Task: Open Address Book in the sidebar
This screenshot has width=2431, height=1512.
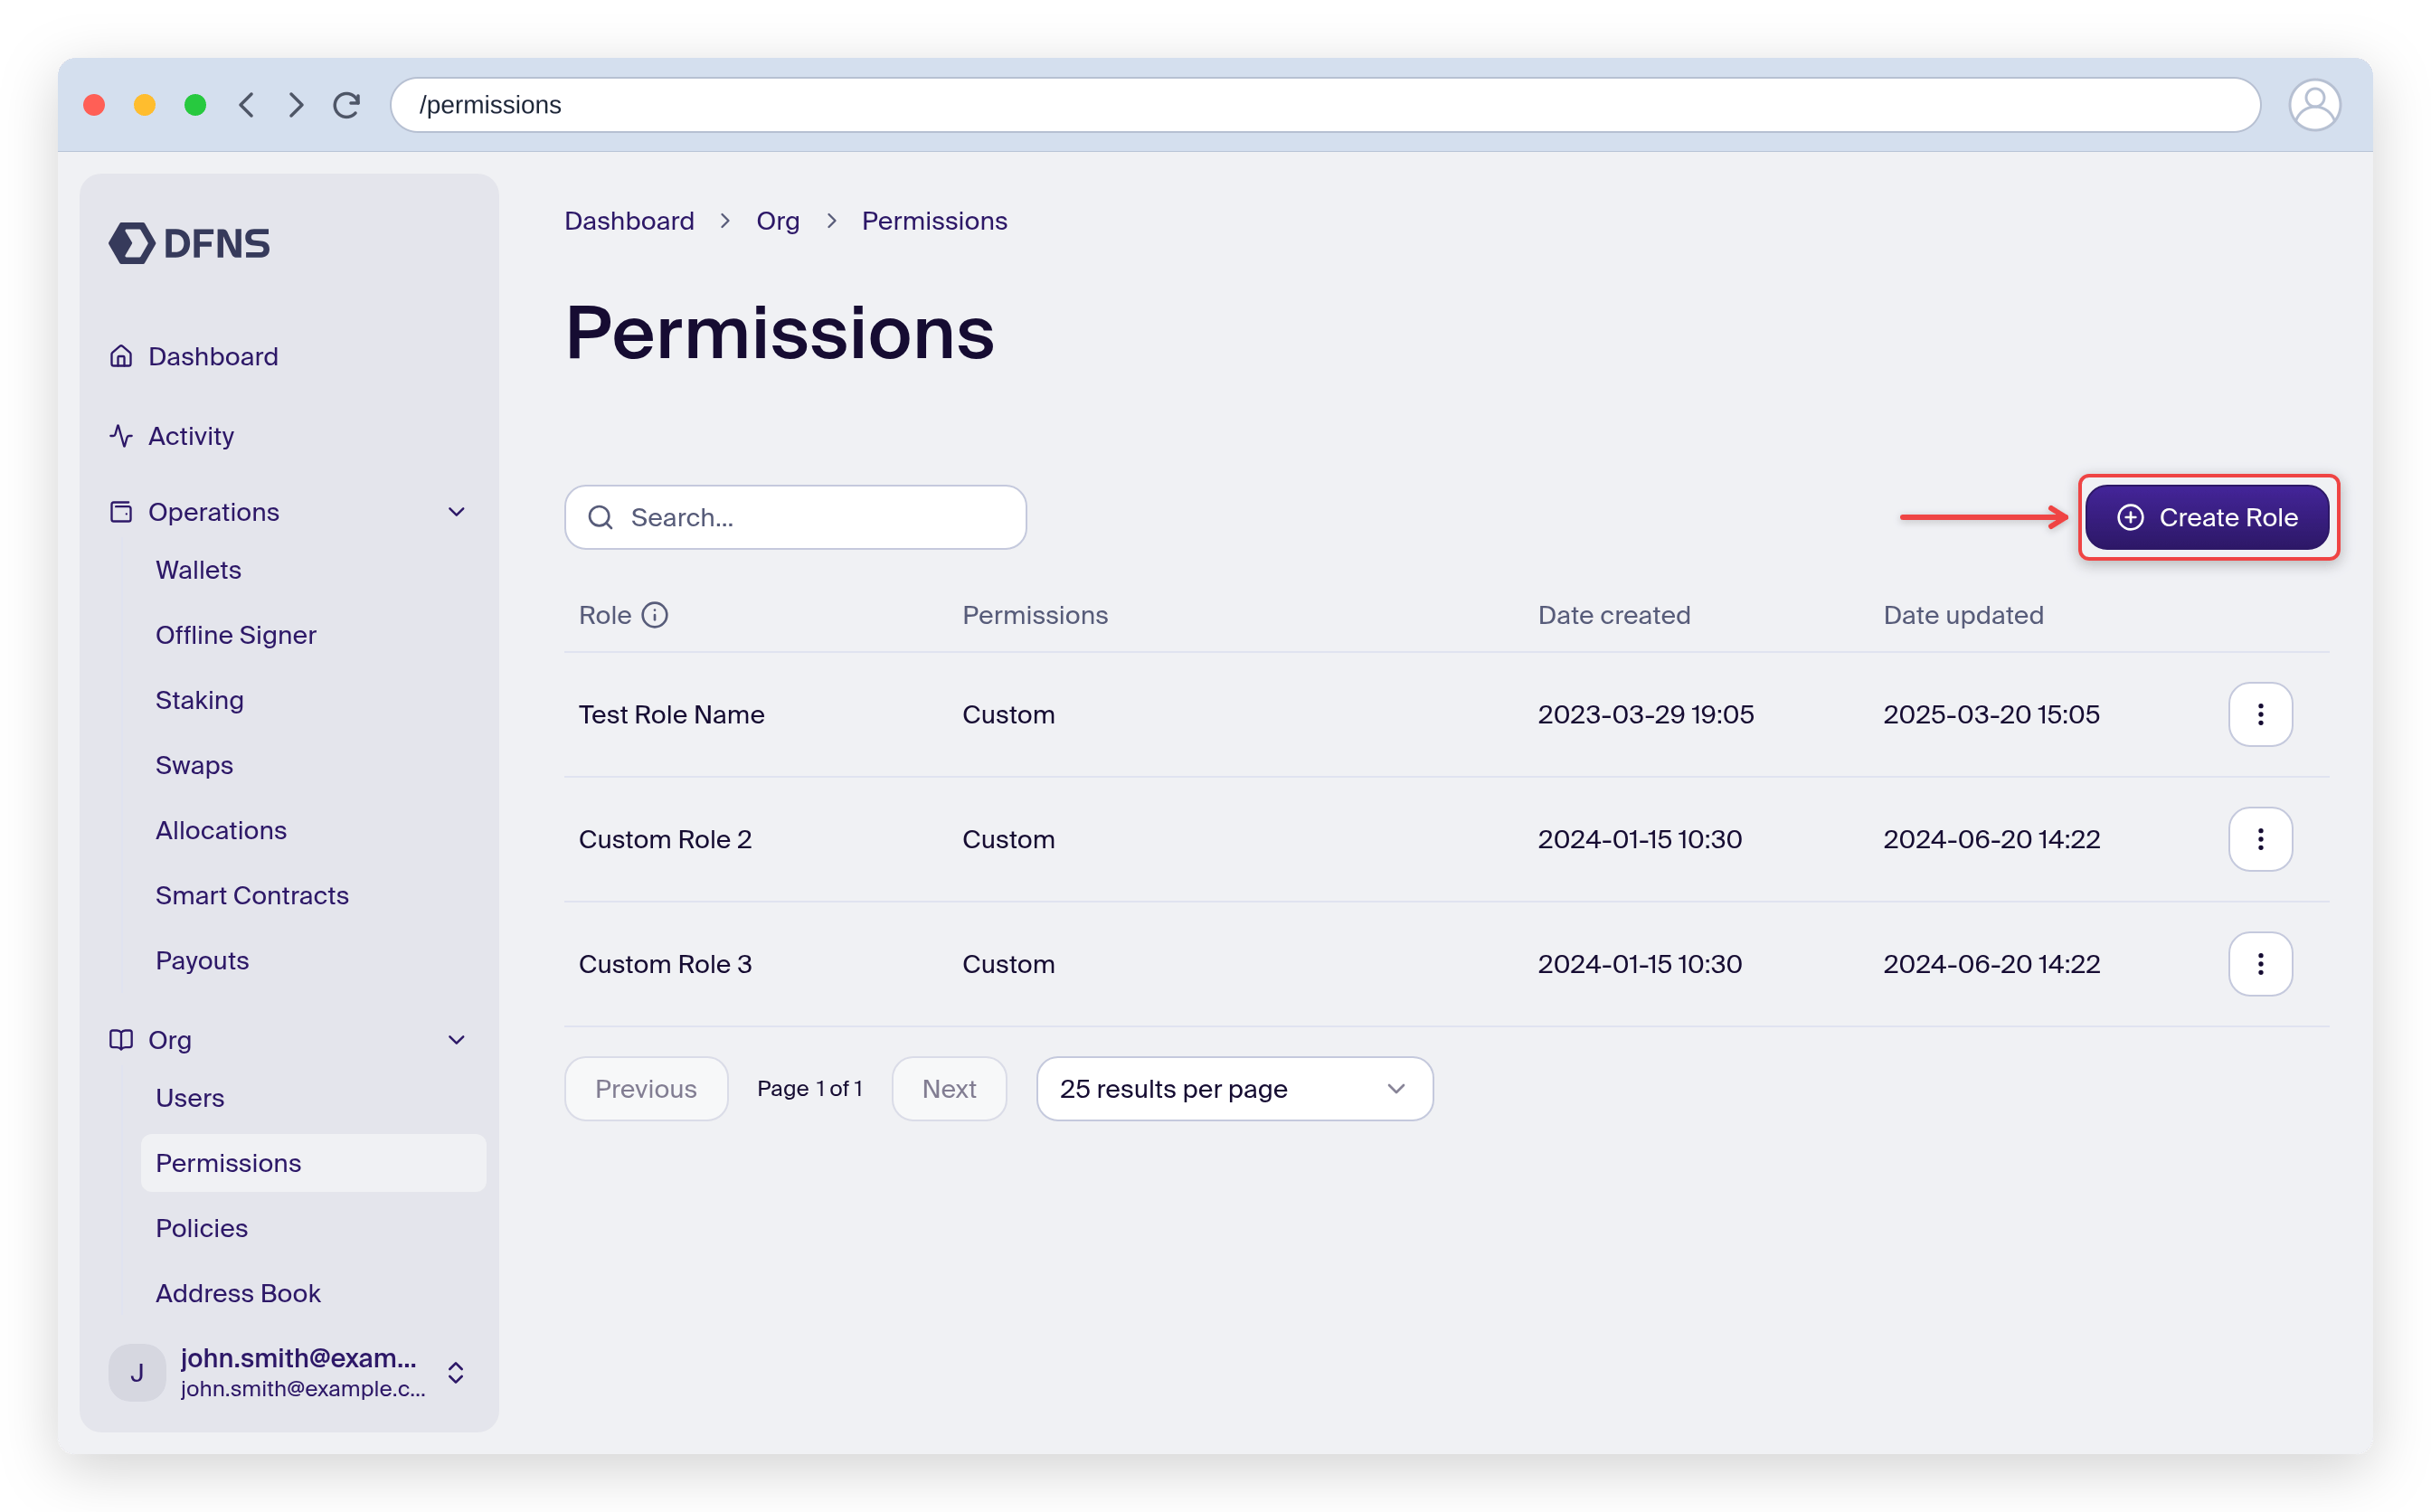Action: click(x=238, y=1293)
